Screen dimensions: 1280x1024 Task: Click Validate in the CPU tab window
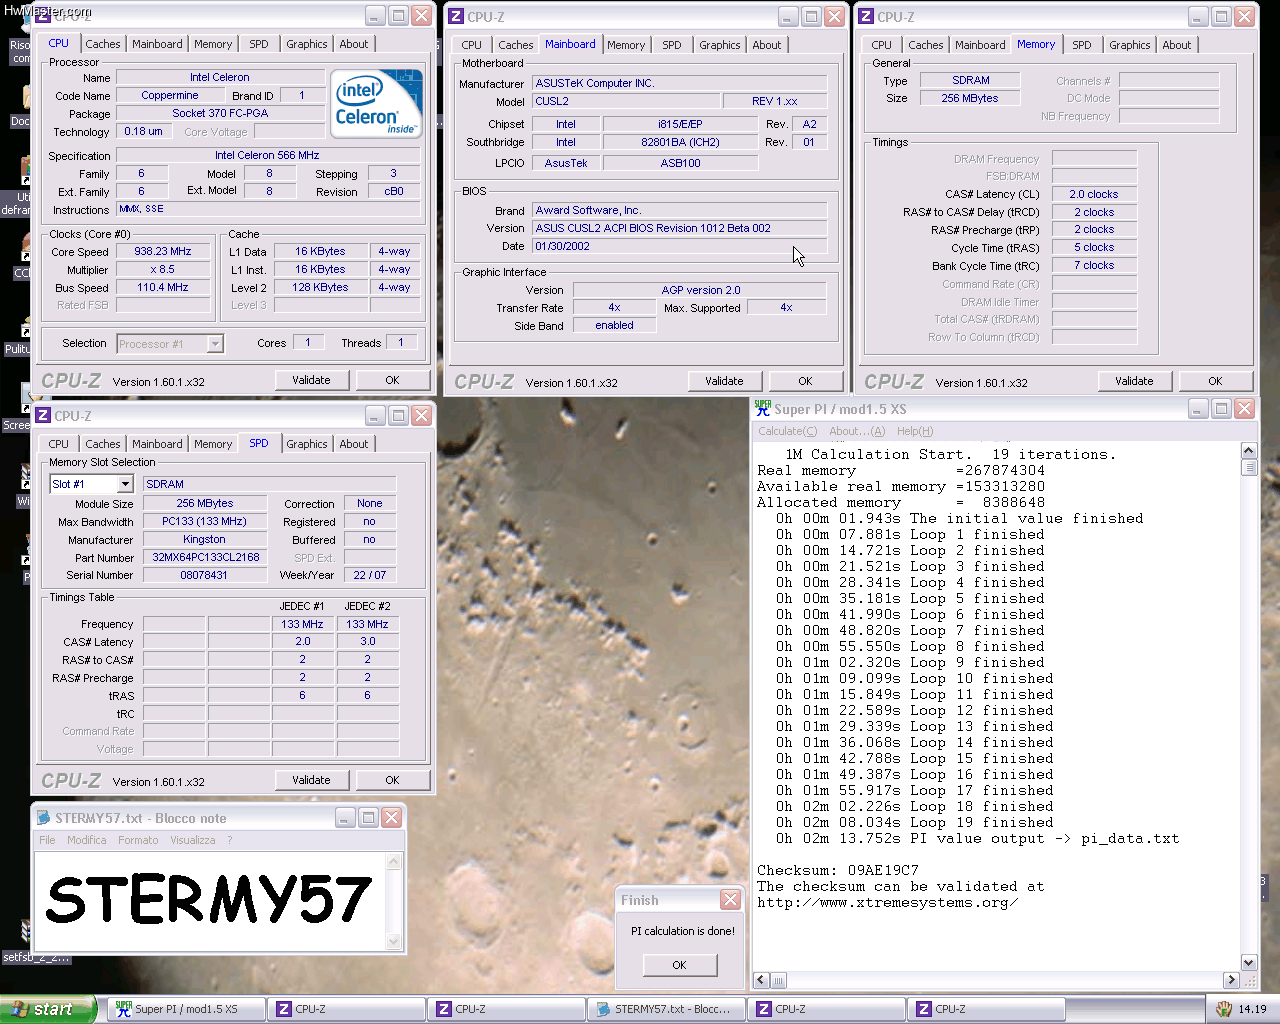(311, 380)
